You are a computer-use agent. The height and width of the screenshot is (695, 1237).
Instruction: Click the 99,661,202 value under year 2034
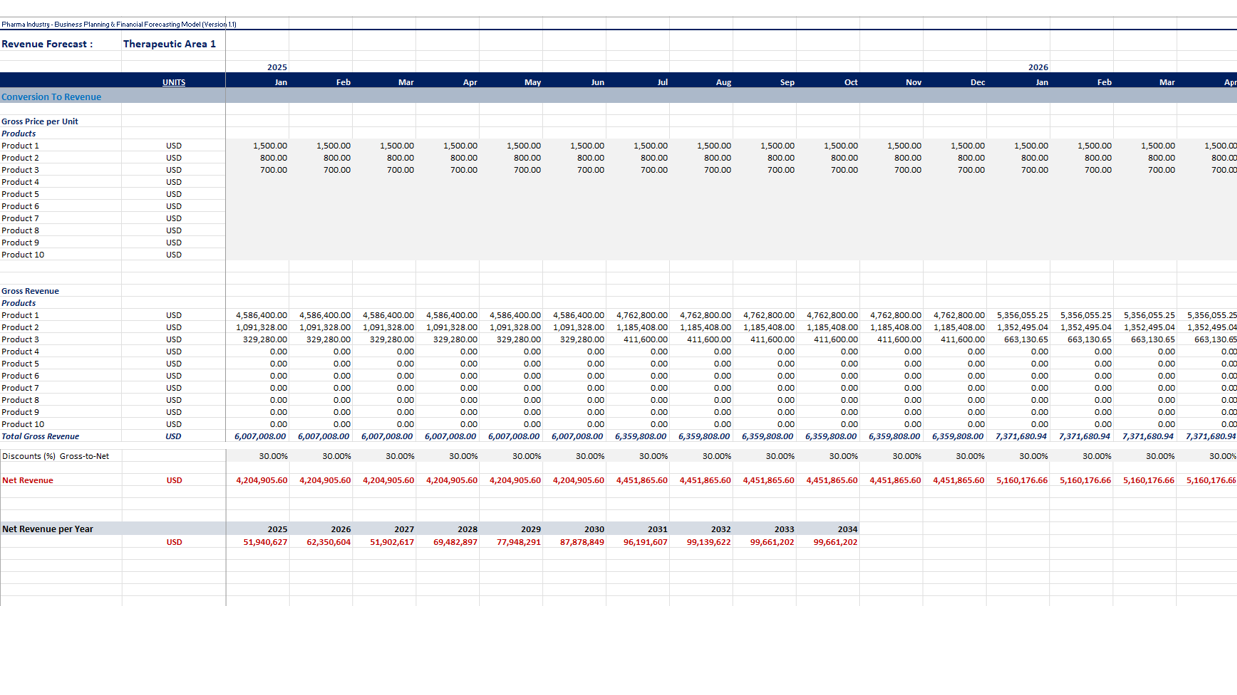pyautogui.click(x=836, y=542)
